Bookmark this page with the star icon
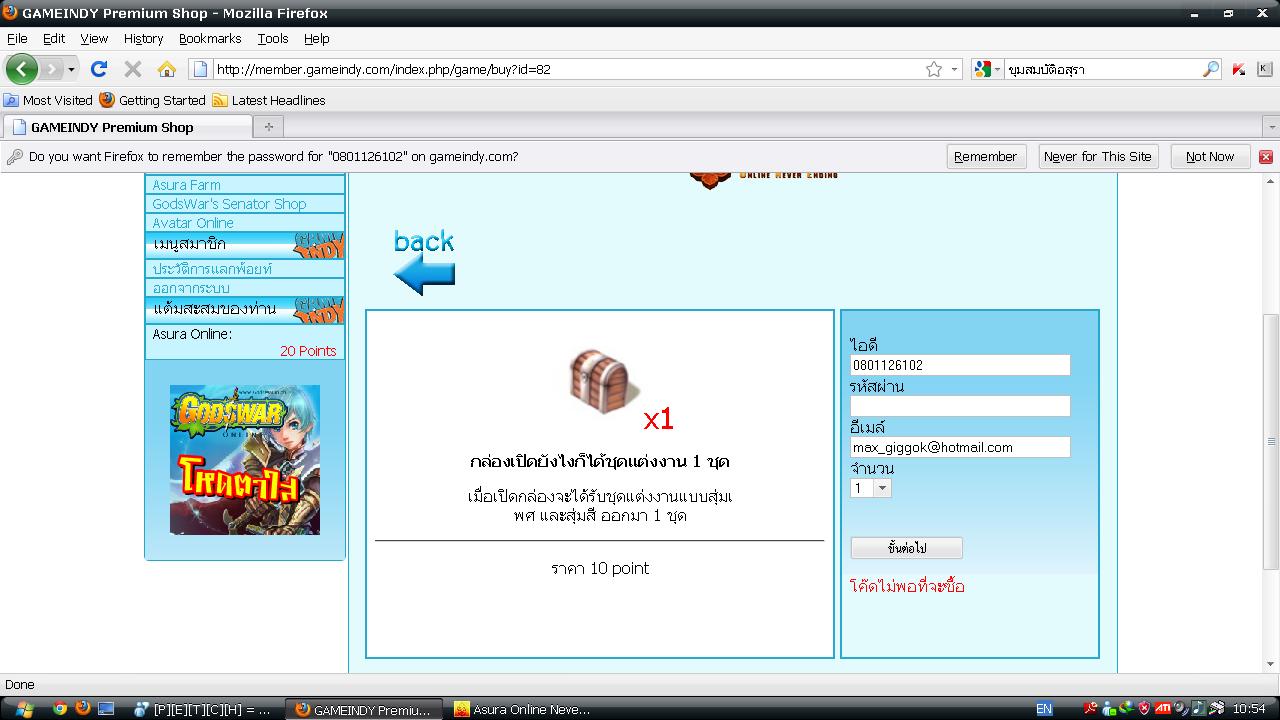 (934, 69)
